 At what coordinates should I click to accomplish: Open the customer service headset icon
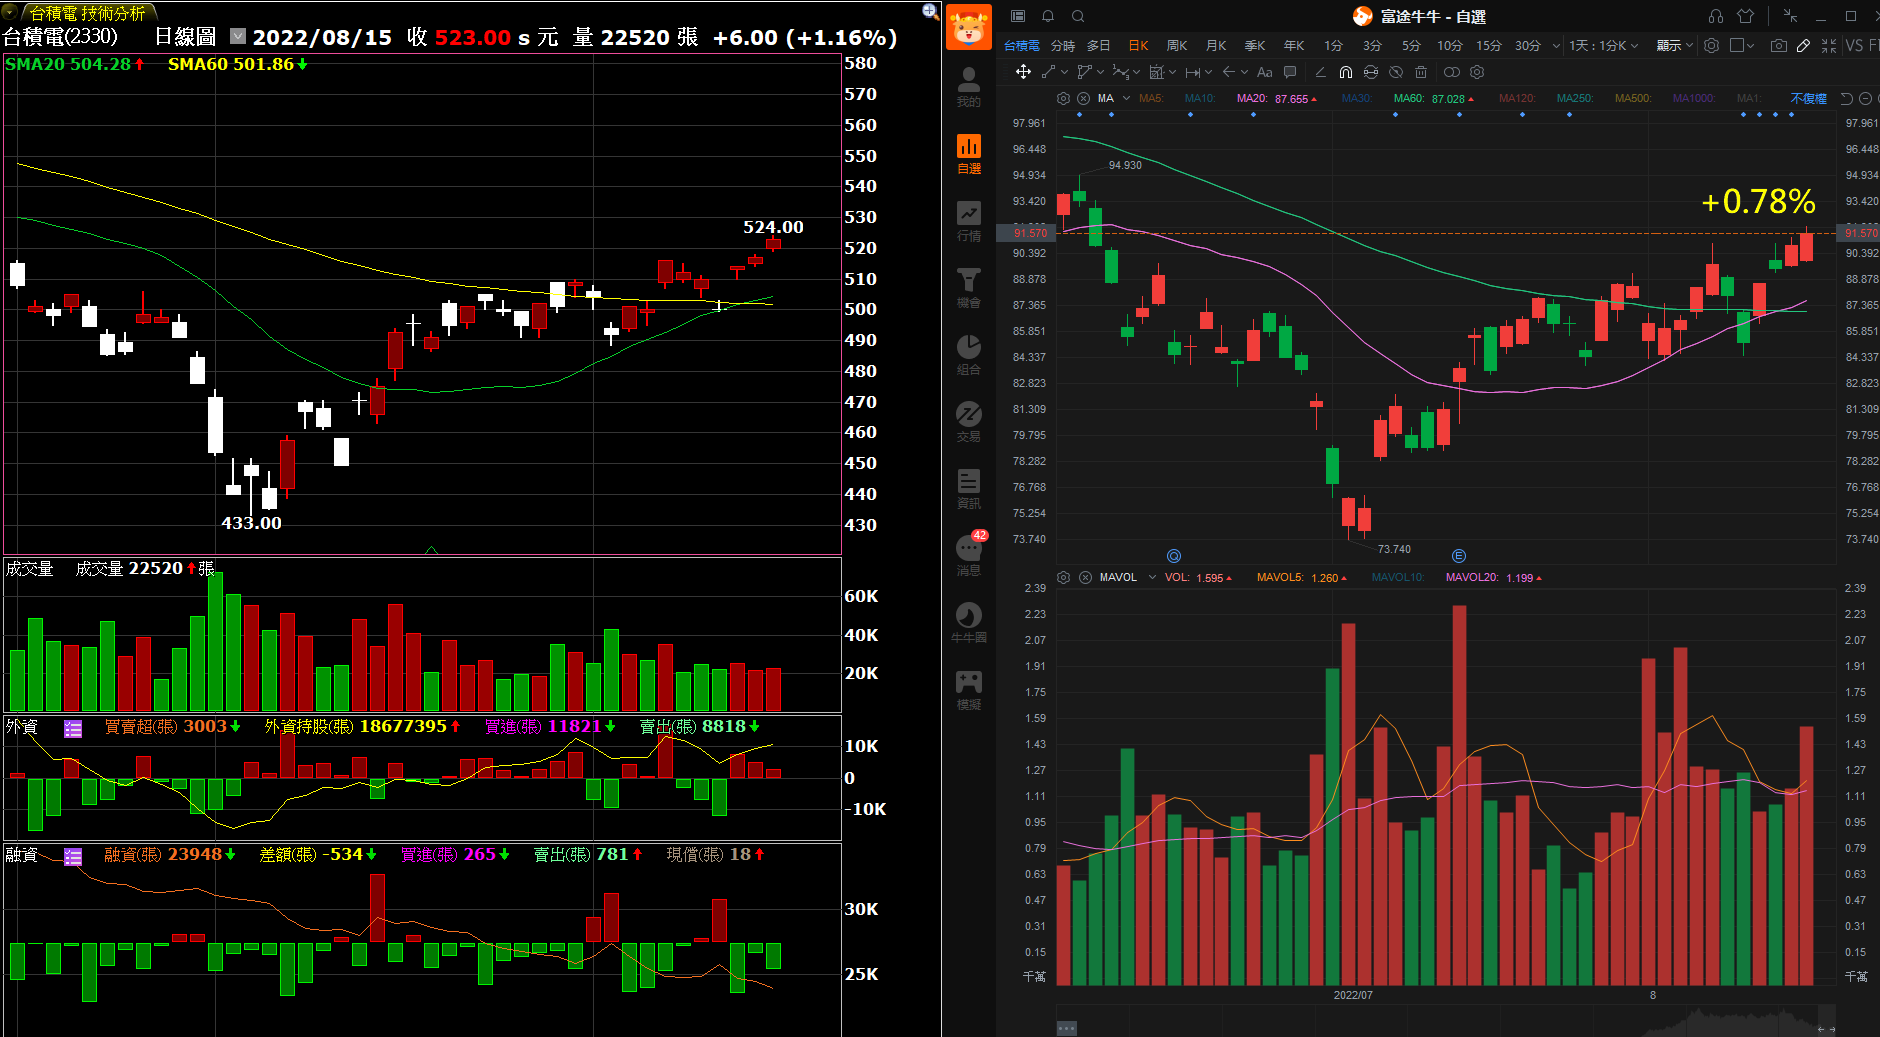tap(1716, 16)
